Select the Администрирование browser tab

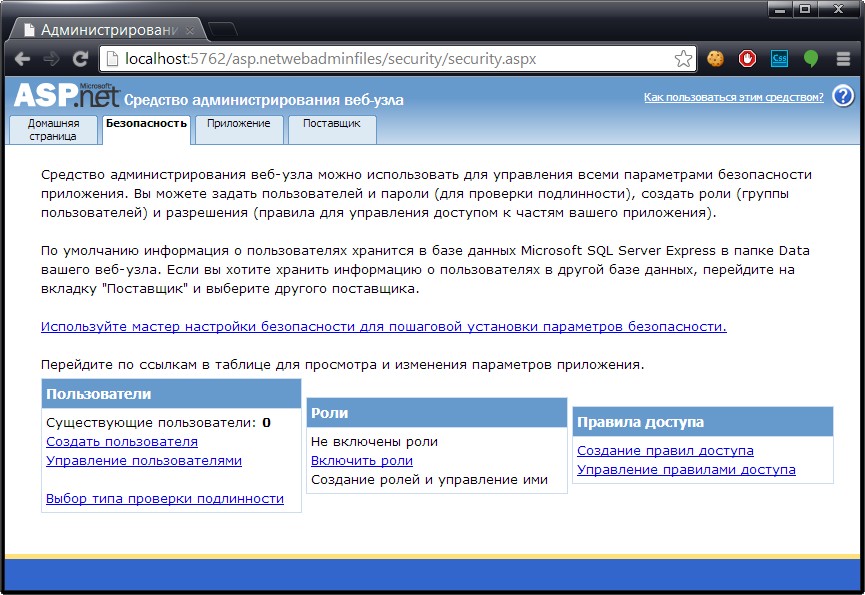[109, 30]
